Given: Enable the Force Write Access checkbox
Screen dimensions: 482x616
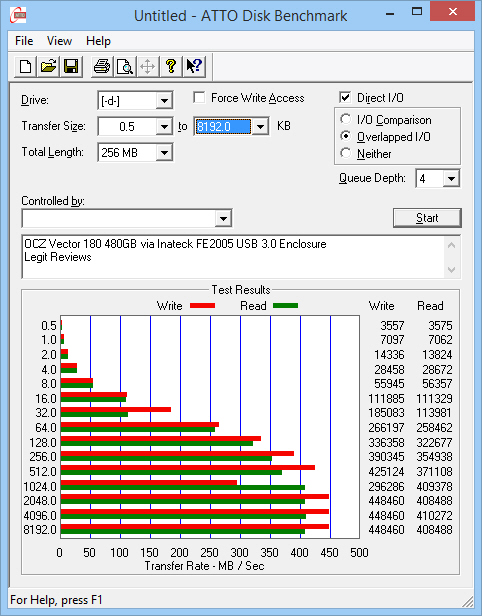Looking at the screenshot, I should click(199, 97).
